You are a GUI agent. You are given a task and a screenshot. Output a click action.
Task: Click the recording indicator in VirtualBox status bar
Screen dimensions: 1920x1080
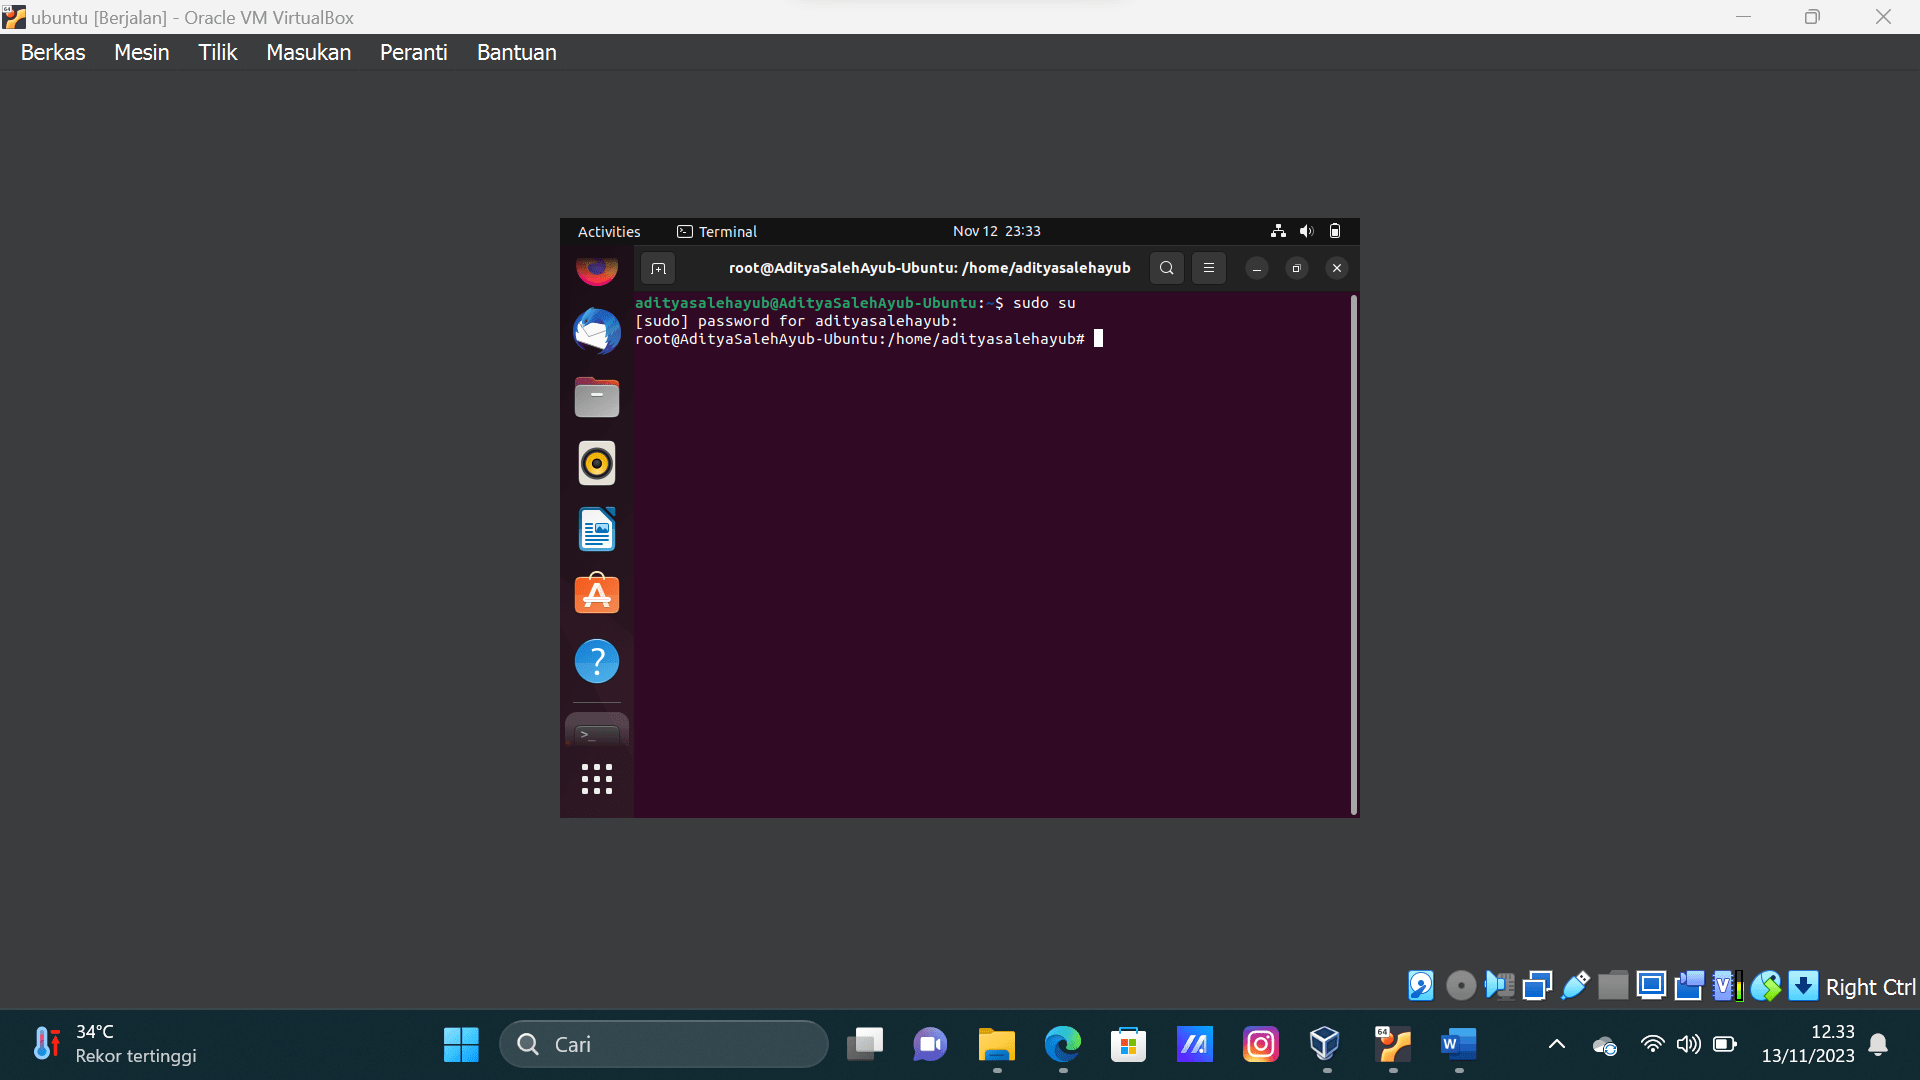1689,986
